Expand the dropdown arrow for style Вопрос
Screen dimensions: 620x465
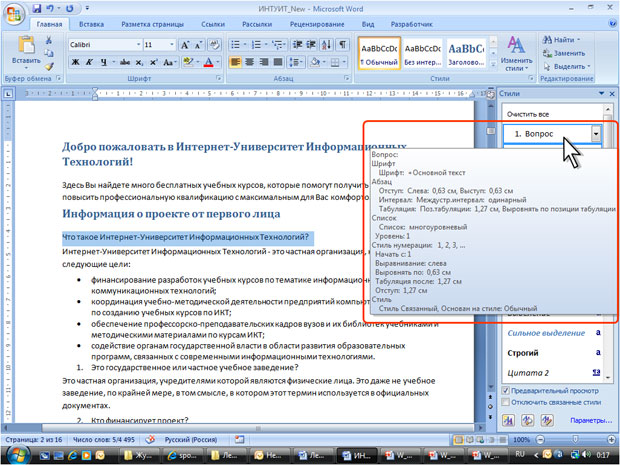tap(596, 132)
